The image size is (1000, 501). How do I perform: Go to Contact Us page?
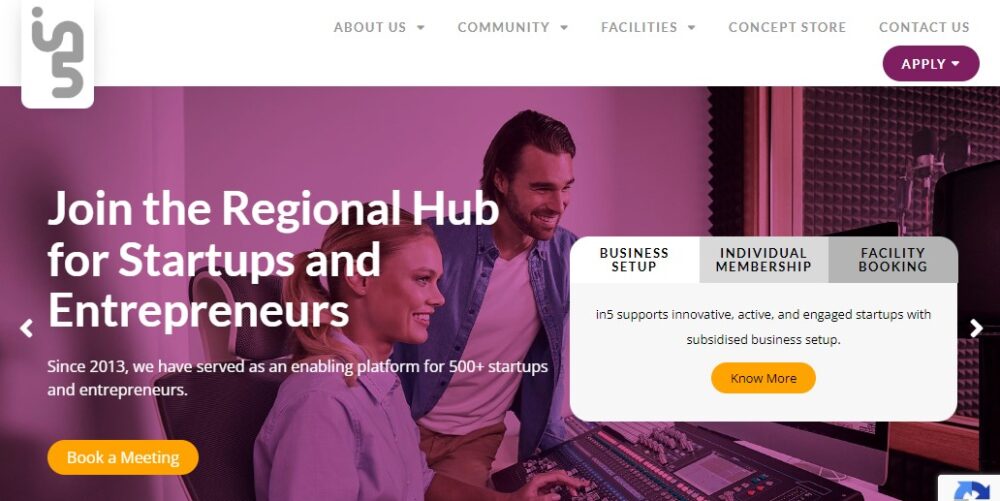(x=924, y=27)
